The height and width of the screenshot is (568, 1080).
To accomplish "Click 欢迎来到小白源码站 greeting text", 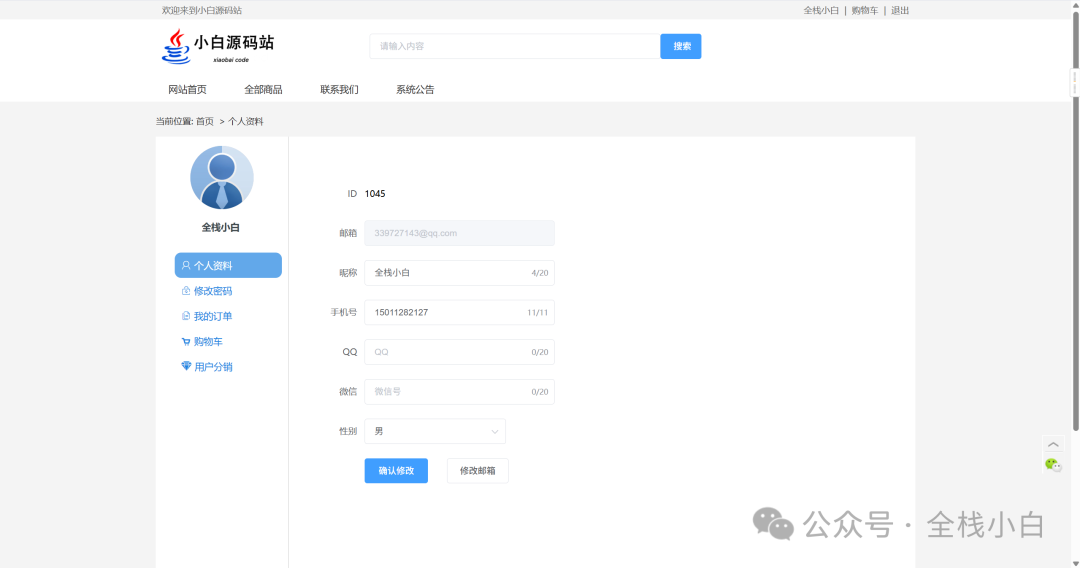I will click(x=202, y=10).
